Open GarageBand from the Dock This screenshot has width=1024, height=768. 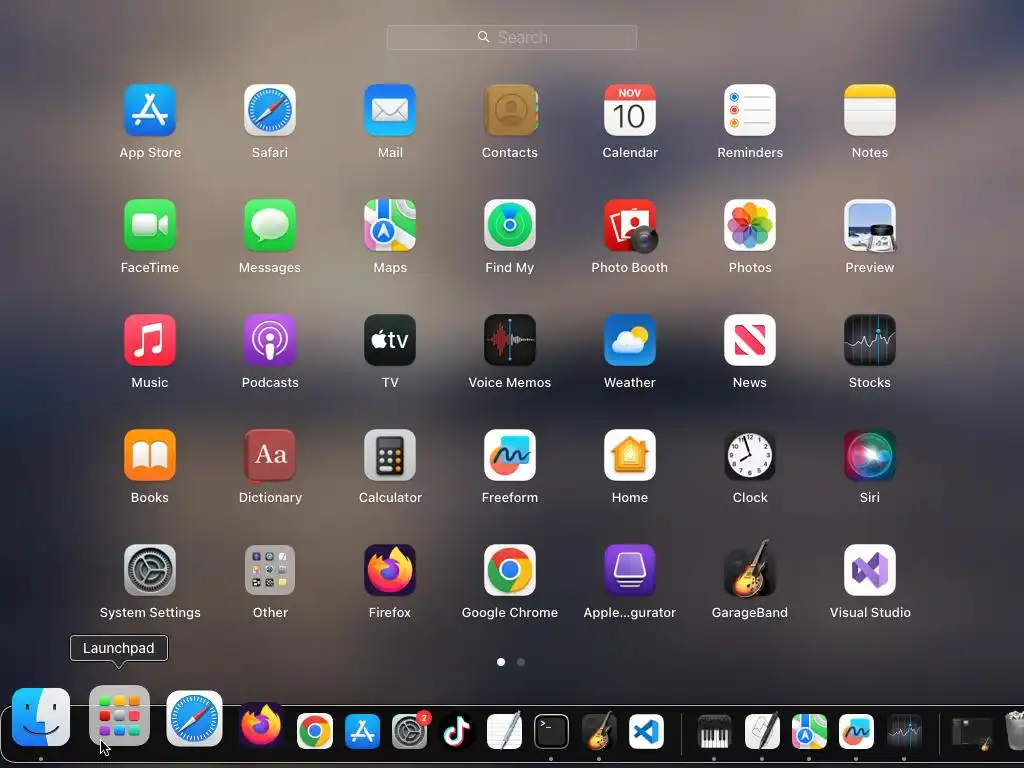599,731
